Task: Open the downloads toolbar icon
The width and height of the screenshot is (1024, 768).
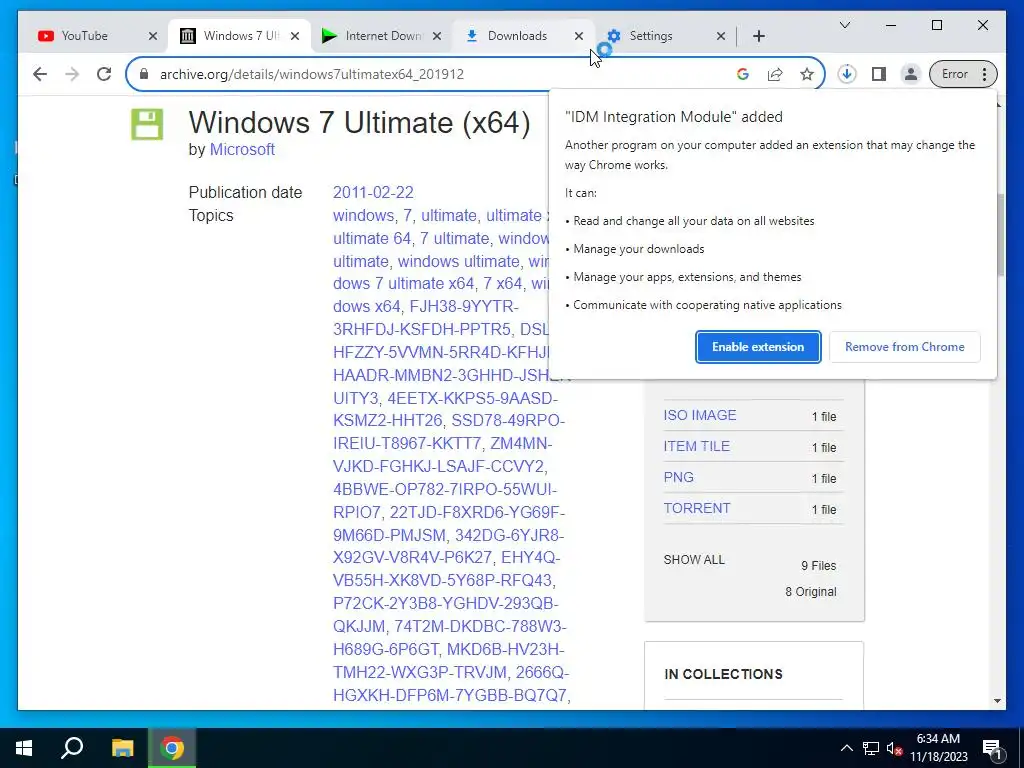Action: 847,74
